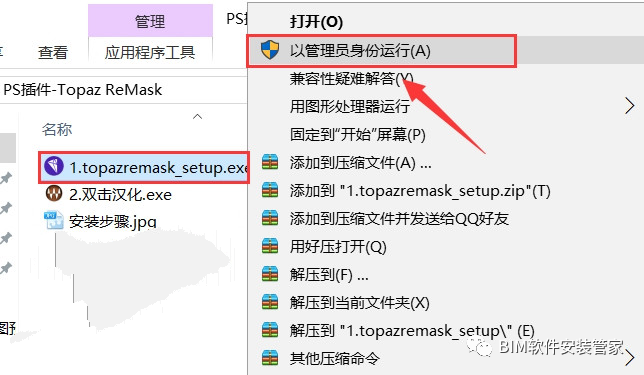Expand the 其他压缩命令 submenu arrow
This screenshot has height=375, width=644.
click(629, 358)
